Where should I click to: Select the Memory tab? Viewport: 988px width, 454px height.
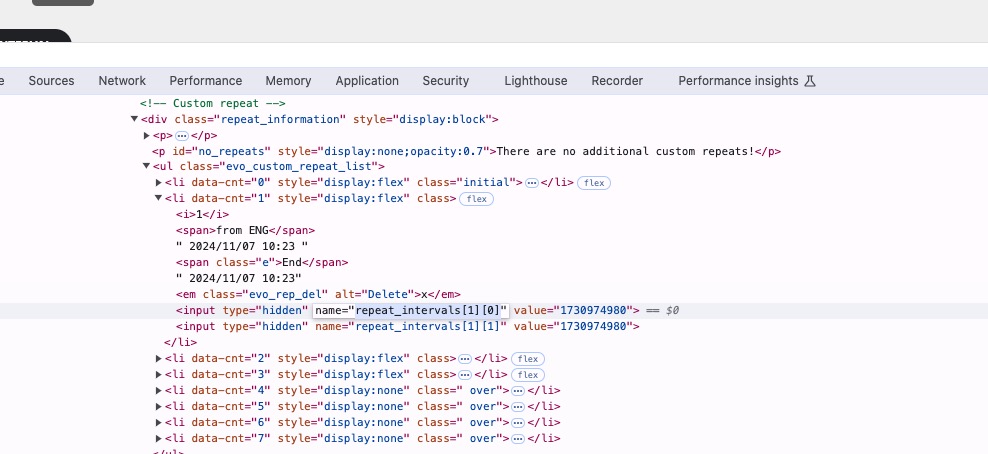288,81
